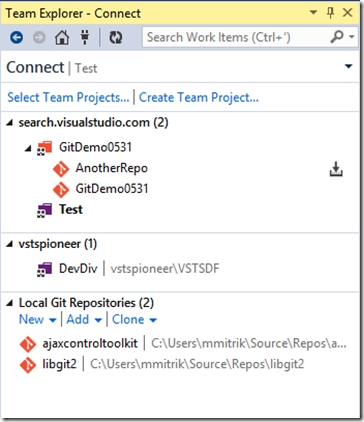Select the libgit2 local repository
Viewport: 364px width, 422px height.
pos(60,364)
